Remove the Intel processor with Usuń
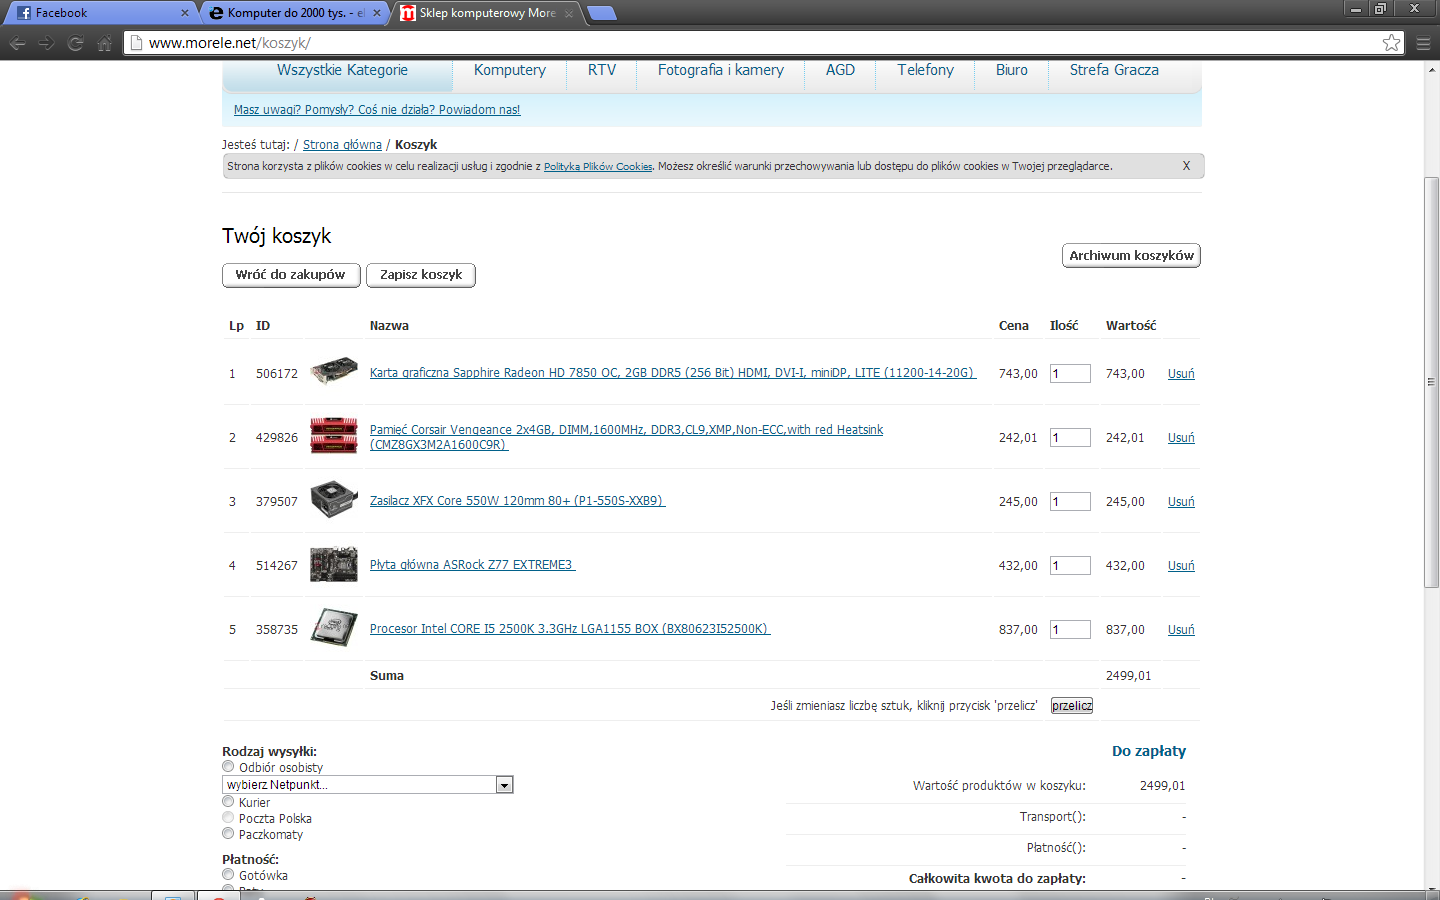Image resolution: width=1440 pixels, height=900 pixels. pyautogui.click(x=1181, y=630)
